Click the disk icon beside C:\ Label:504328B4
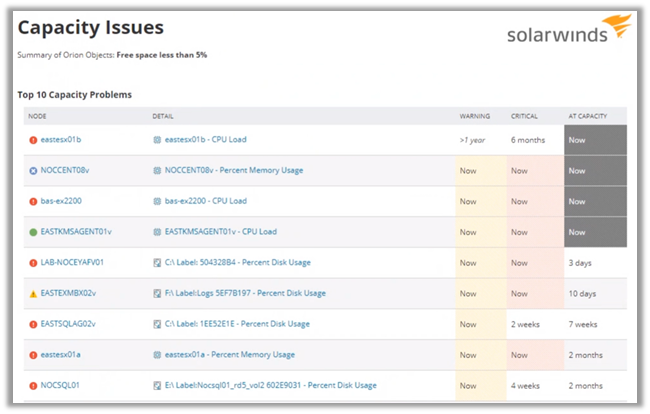Viewport: 650px width, 414px height. tap(157, 263)
